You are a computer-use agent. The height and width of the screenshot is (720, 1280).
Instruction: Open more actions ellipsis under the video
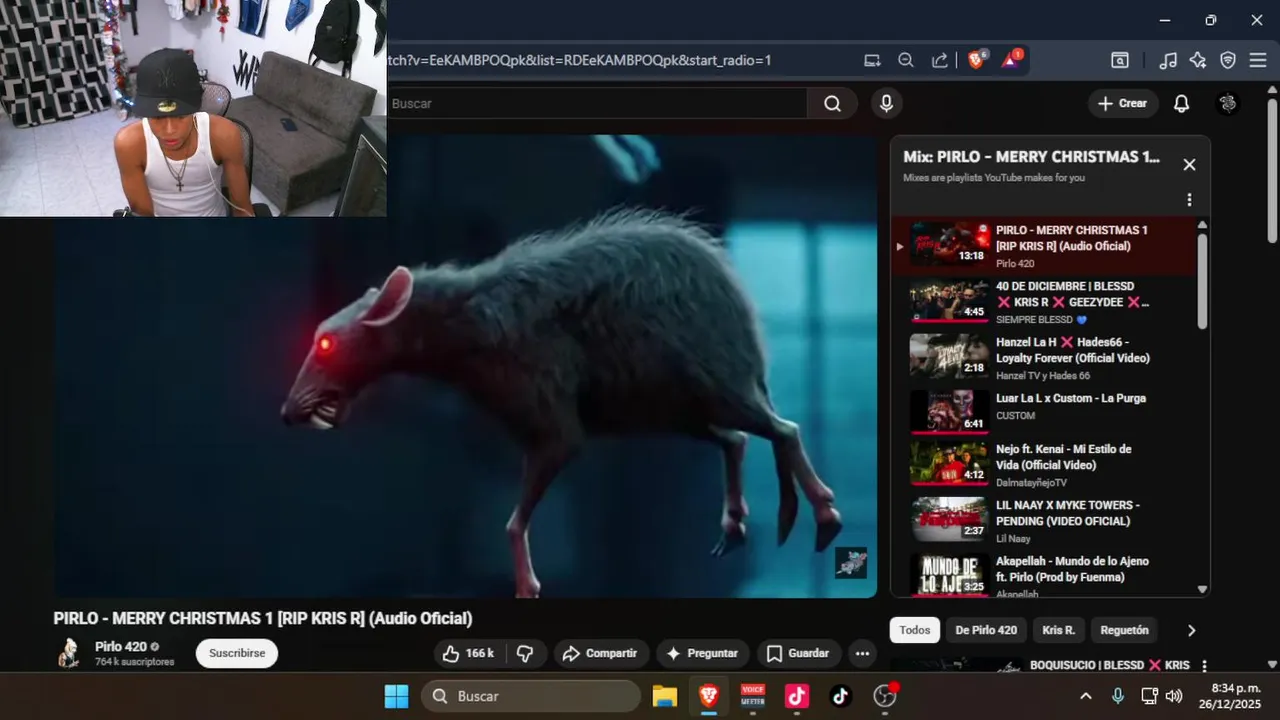[862, 653]
